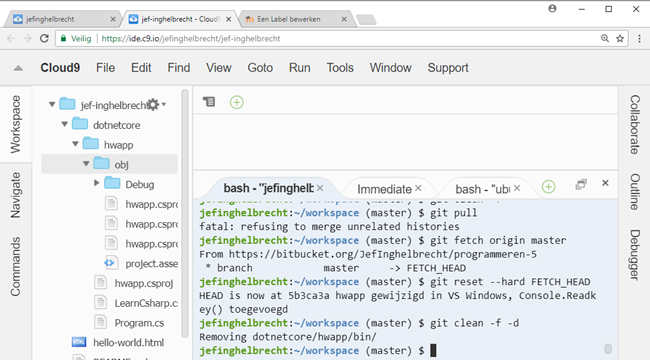Close the console panel
Screen dimensions: 650x360
(605, 183)
